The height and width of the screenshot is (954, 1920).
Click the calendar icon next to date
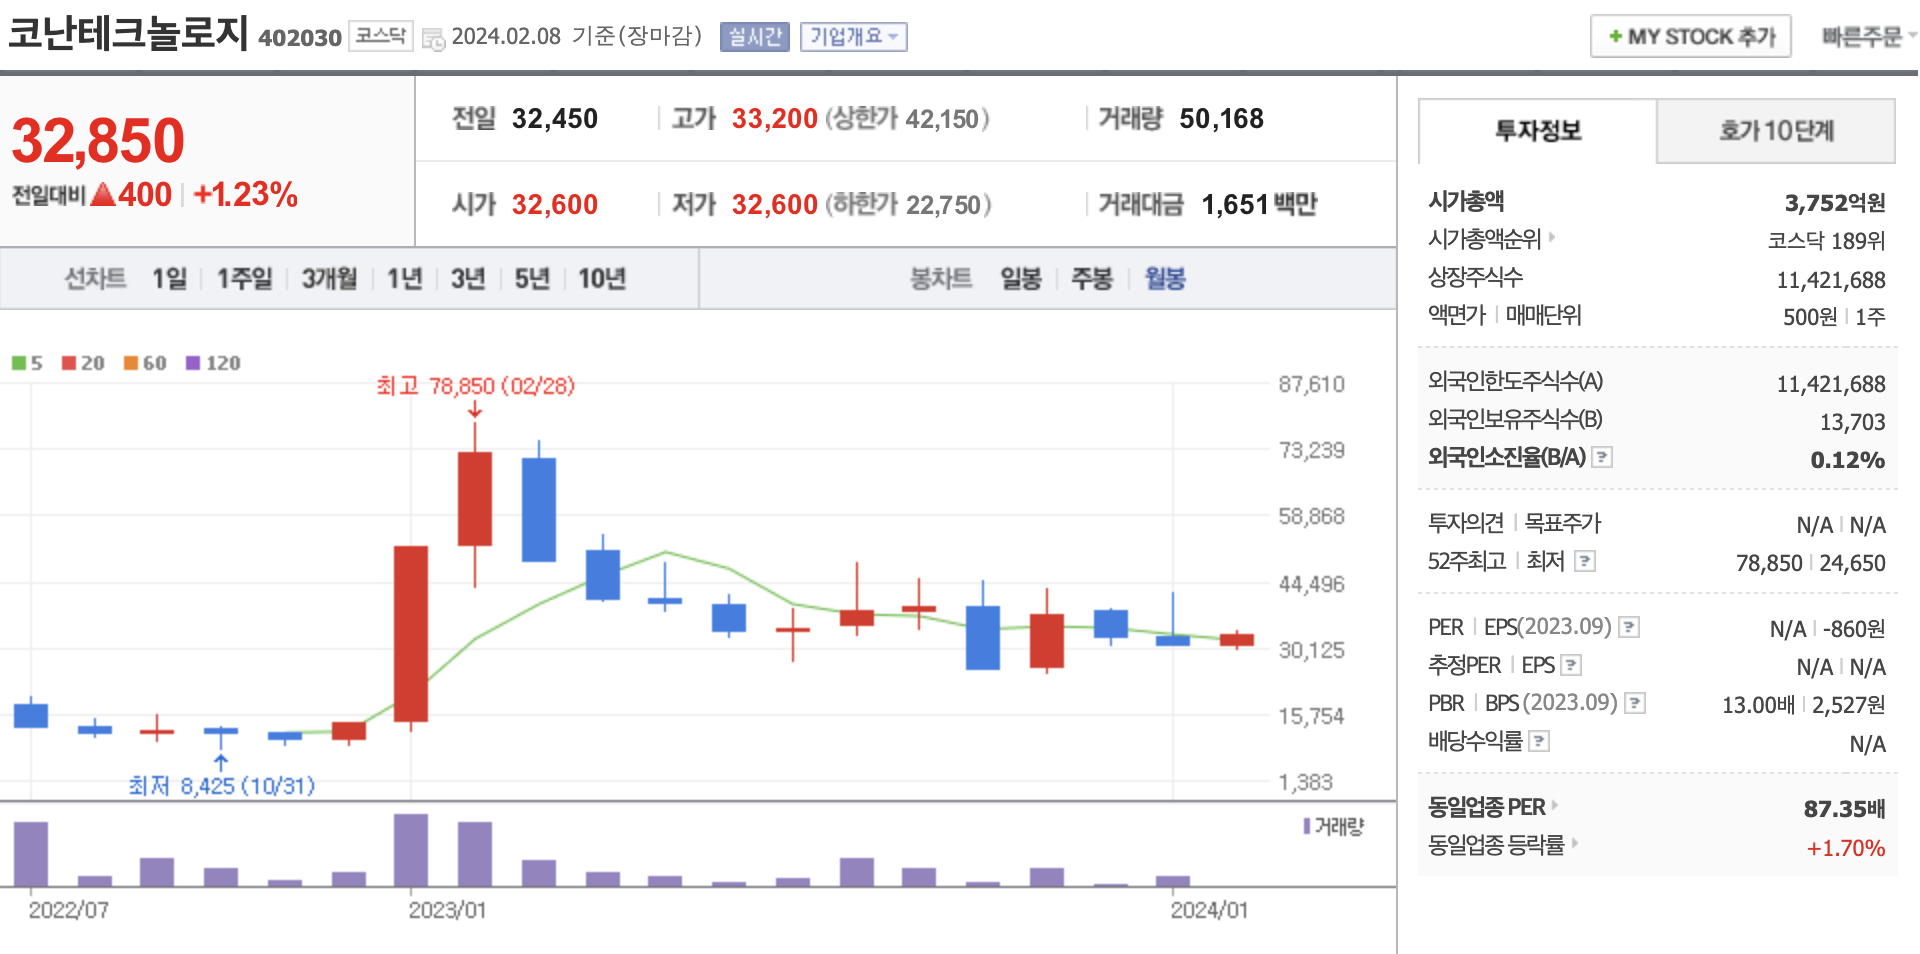(433, 39)
